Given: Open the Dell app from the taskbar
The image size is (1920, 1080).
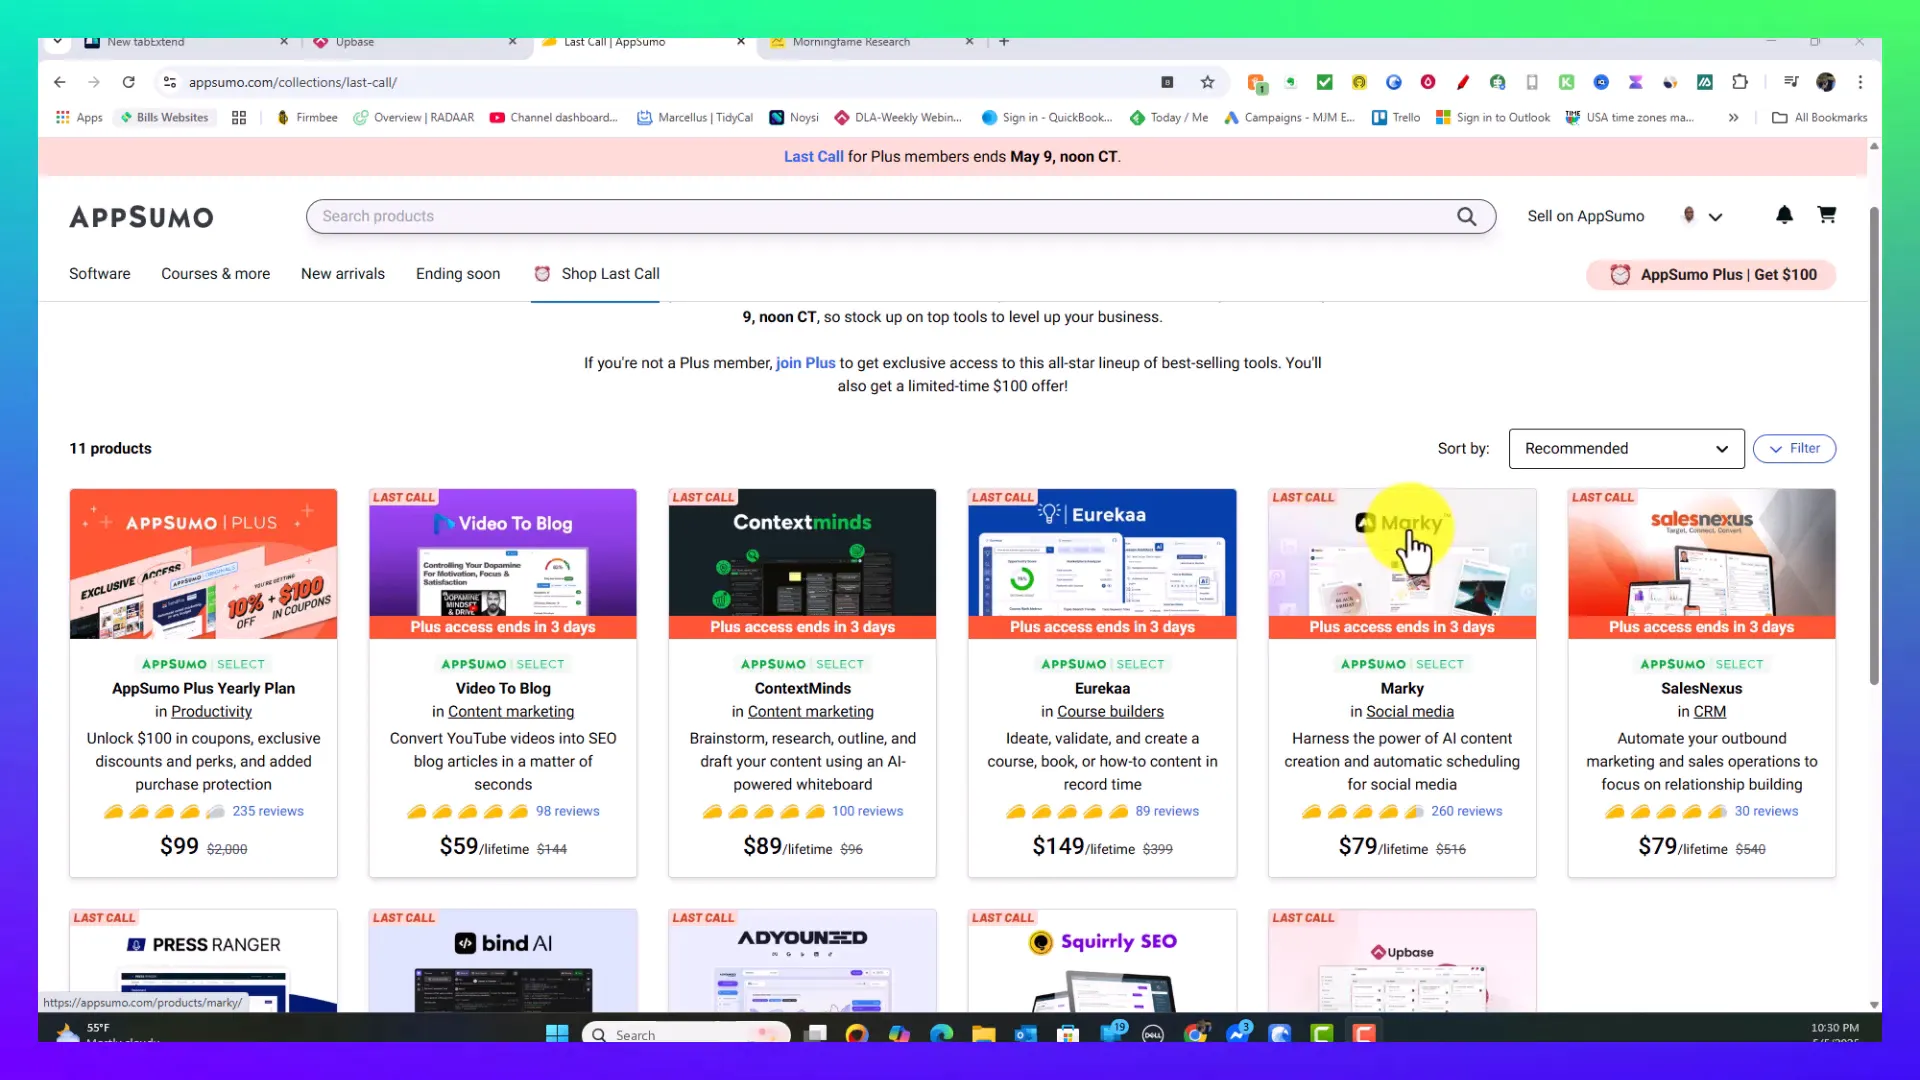Looking at the screenshot, I should pos(1152,1034).
